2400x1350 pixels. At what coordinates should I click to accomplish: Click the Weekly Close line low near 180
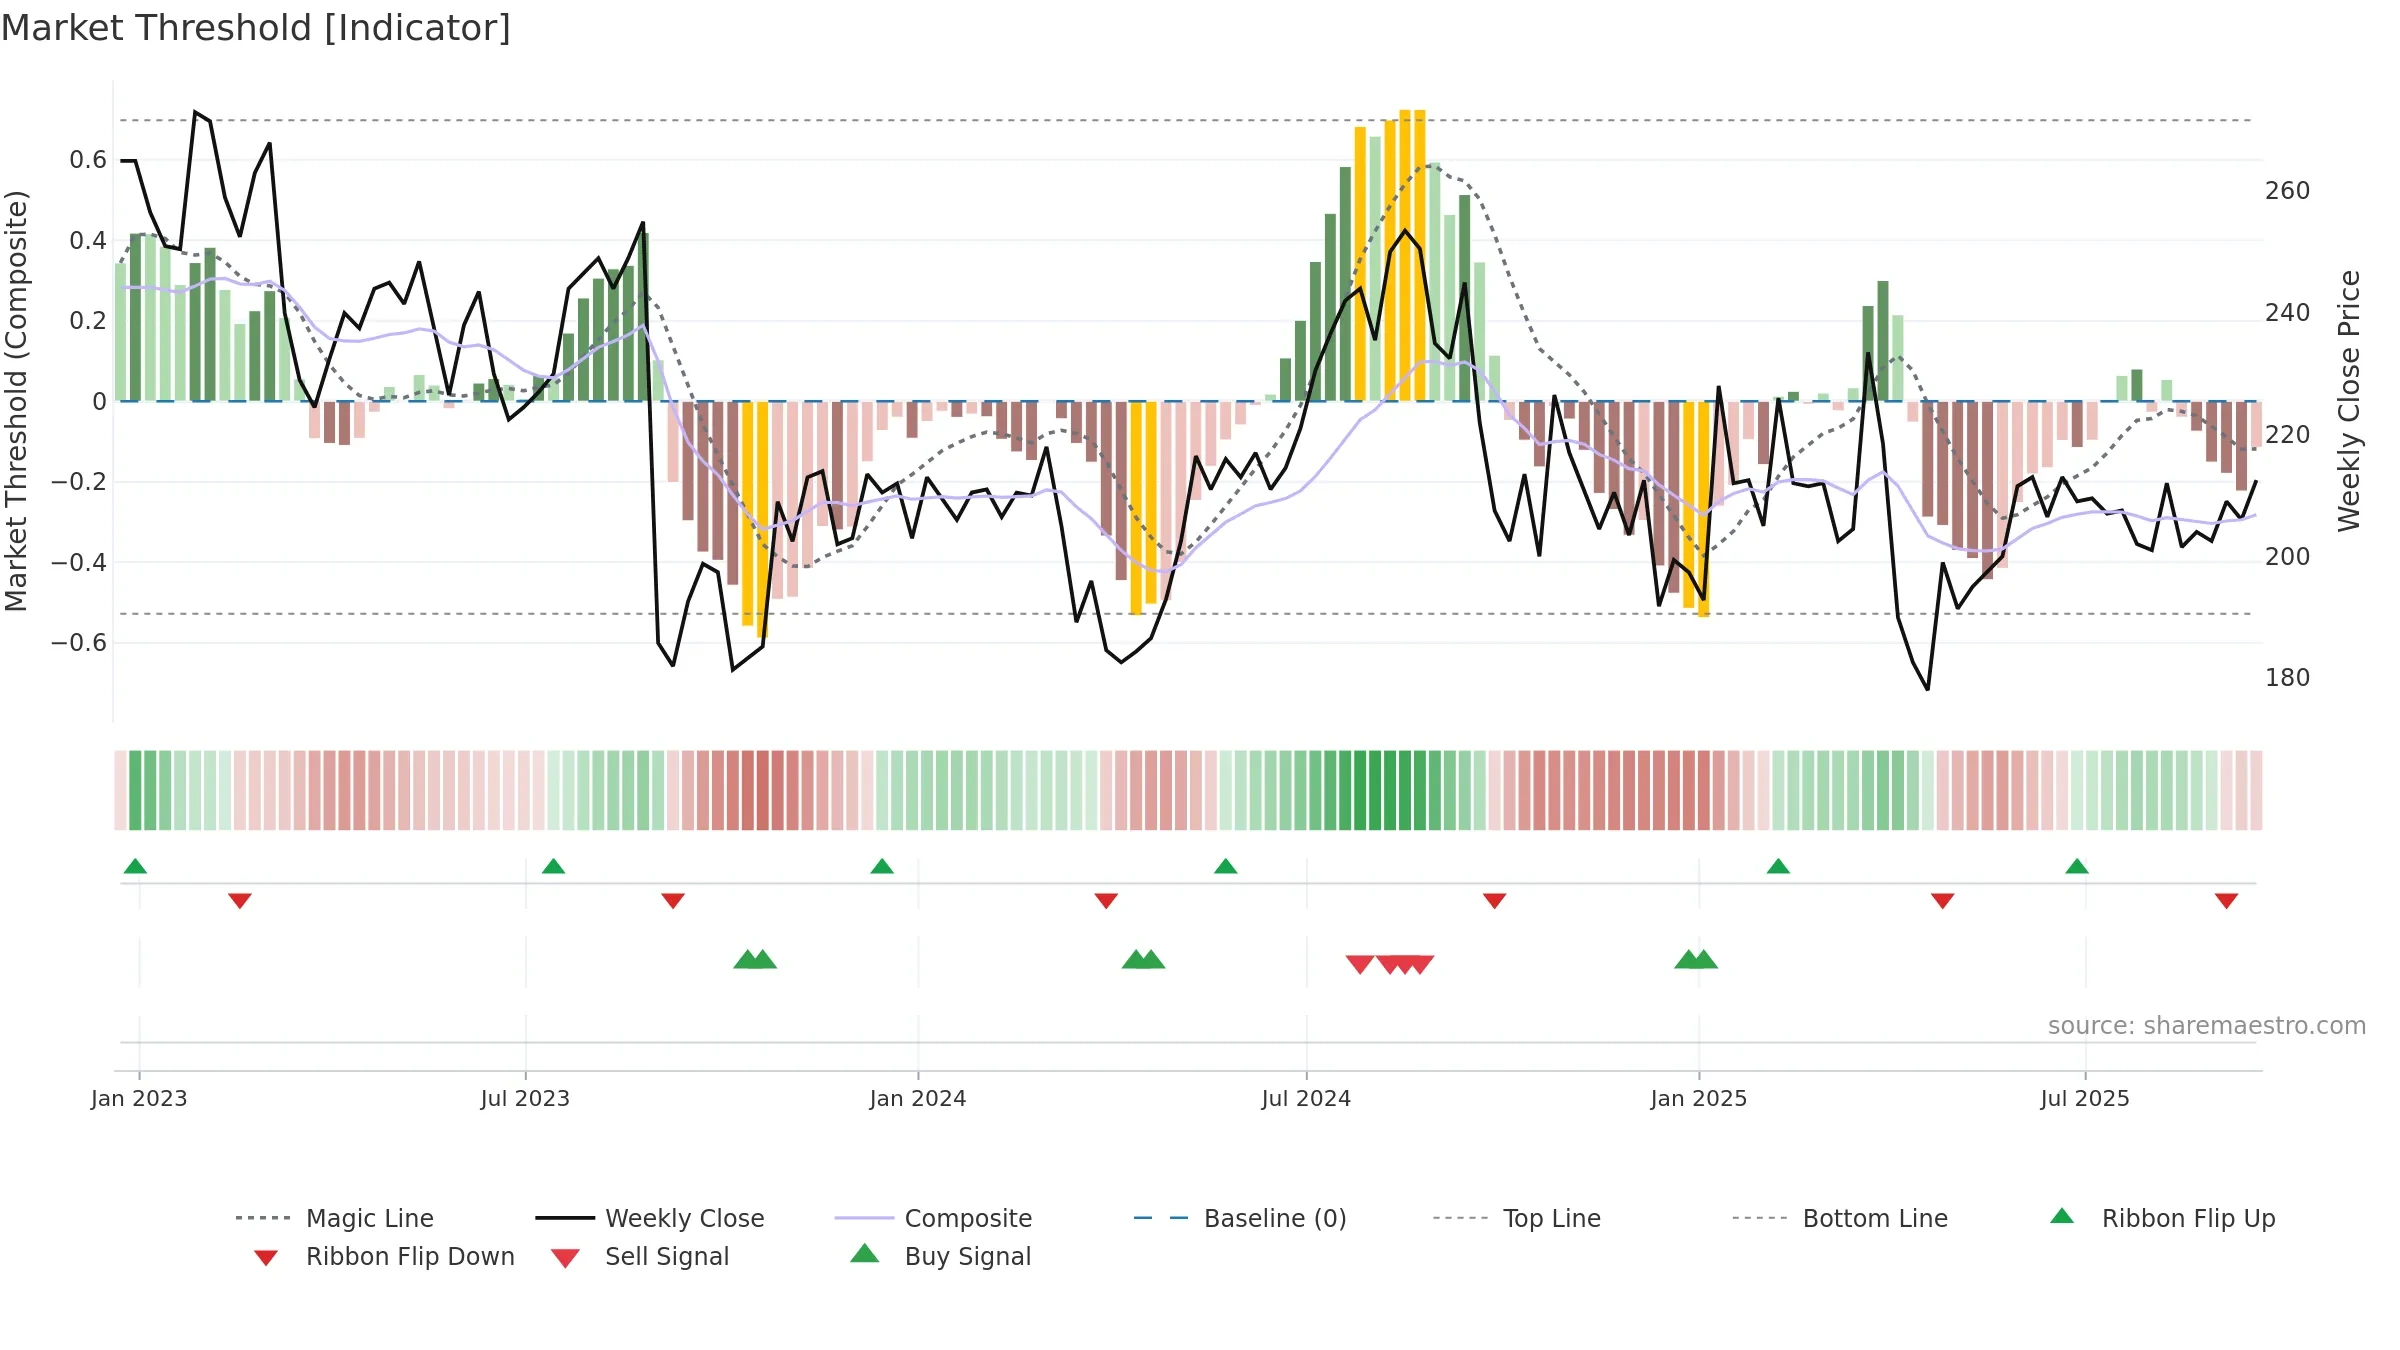[1927, 688]
